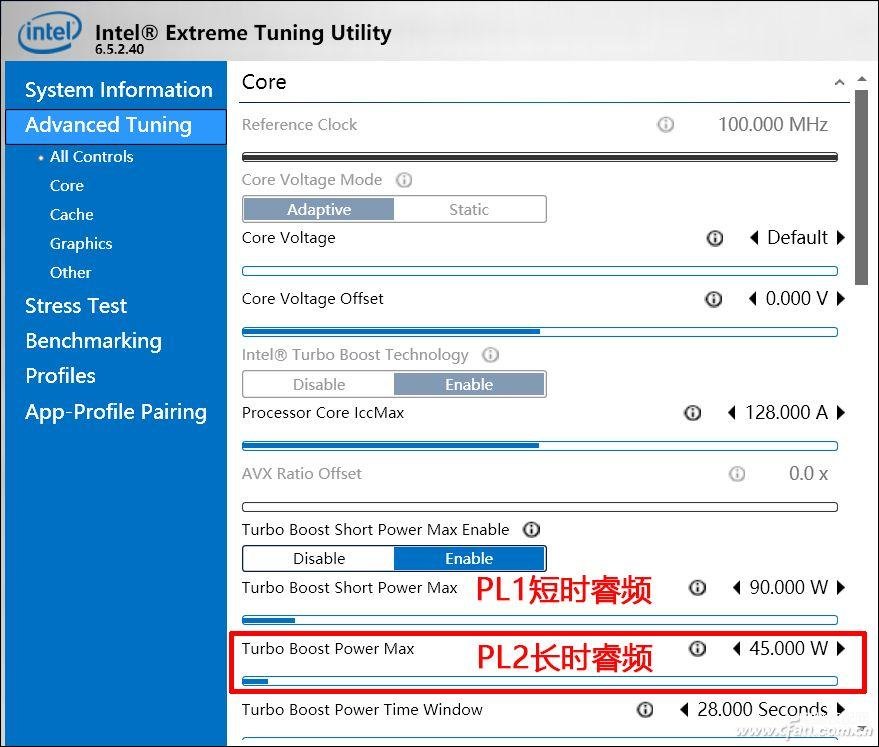Go to Benchmarking section
The width and height of the screenshot is (879, 747).
(94, 341)
